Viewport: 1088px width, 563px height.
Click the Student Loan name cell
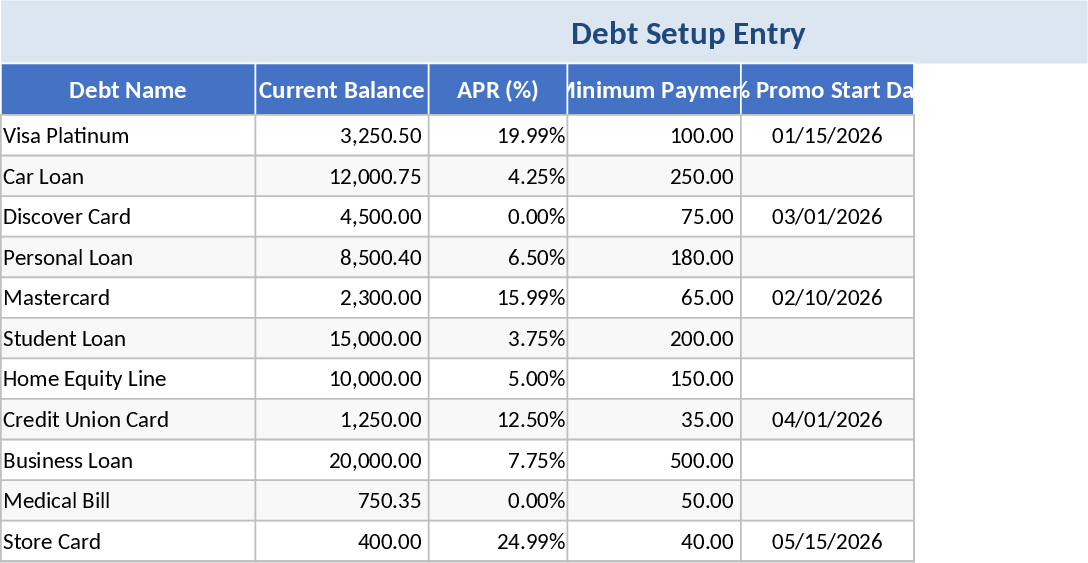click(x=128, y=339)
